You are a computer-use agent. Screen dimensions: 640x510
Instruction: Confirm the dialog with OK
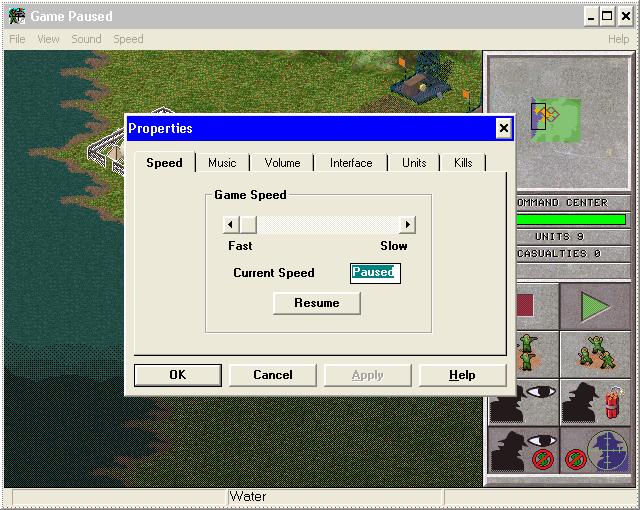178,375
